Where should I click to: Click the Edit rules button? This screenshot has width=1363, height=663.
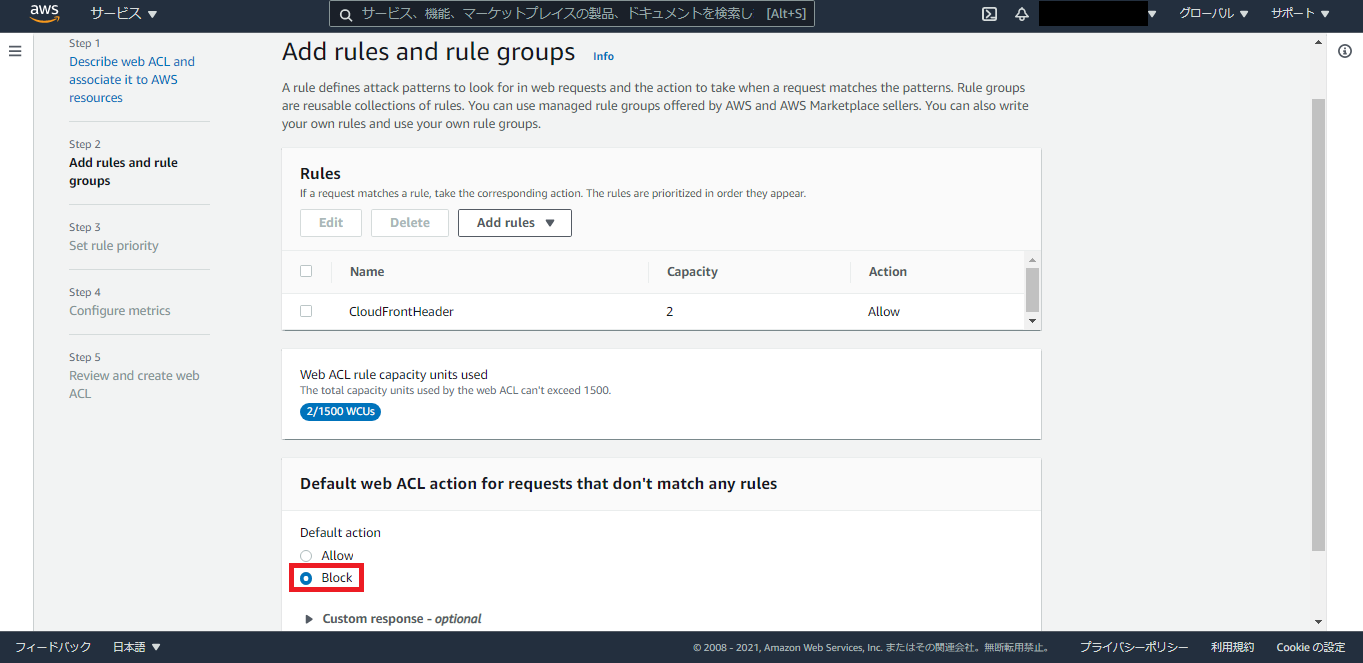[x=331, y=223]
